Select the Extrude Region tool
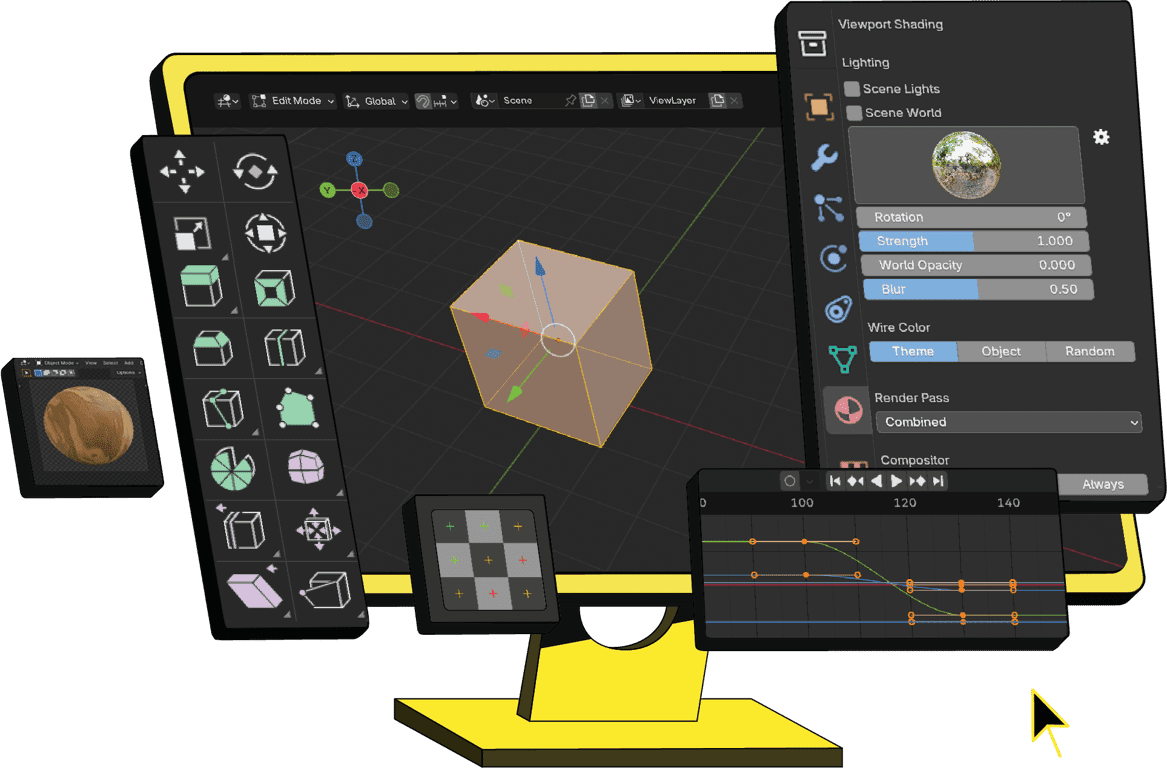1167x768 pixels. [x=201, y=287]
